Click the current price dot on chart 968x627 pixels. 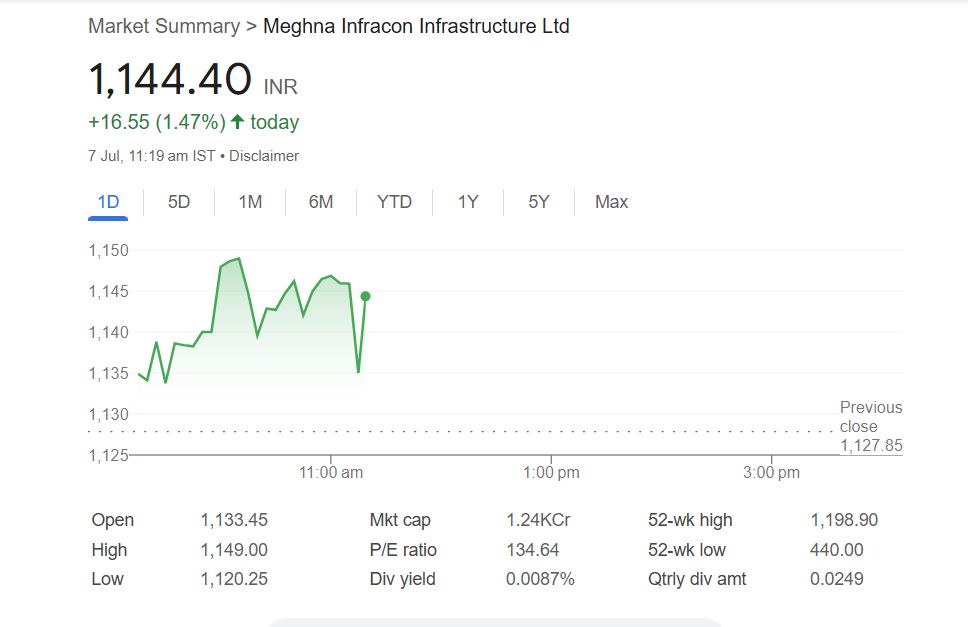366,296
